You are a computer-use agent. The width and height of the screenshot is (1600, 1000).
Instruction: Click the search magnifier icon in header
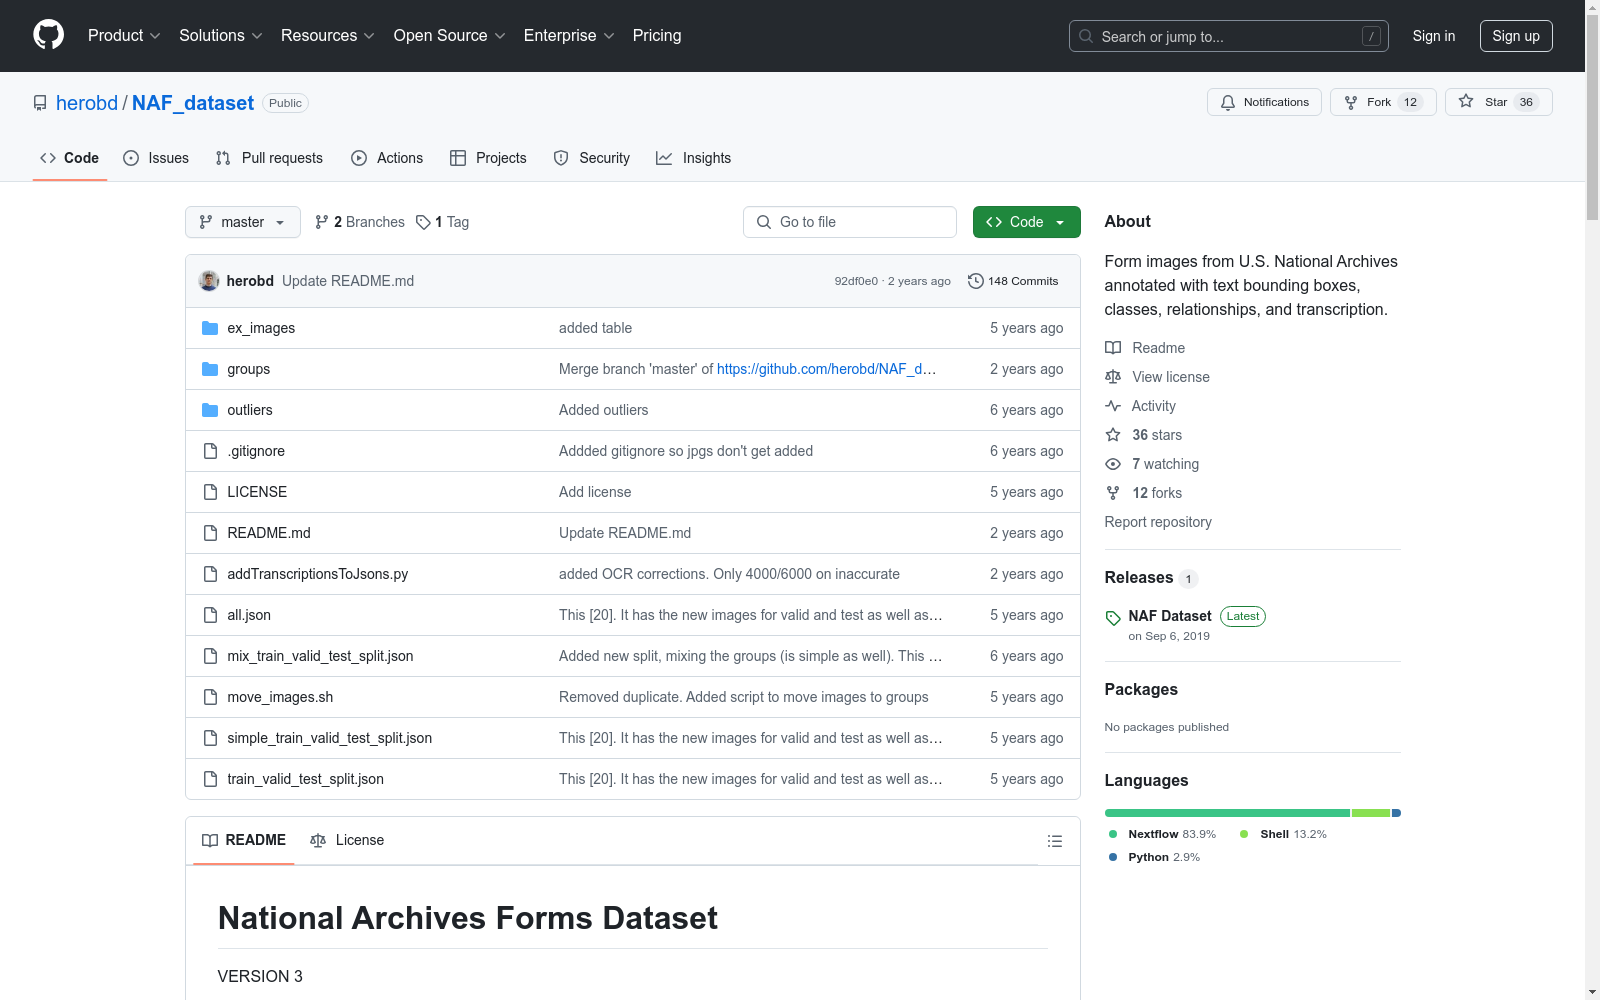pyautogui.click(x=1086, y=36)
